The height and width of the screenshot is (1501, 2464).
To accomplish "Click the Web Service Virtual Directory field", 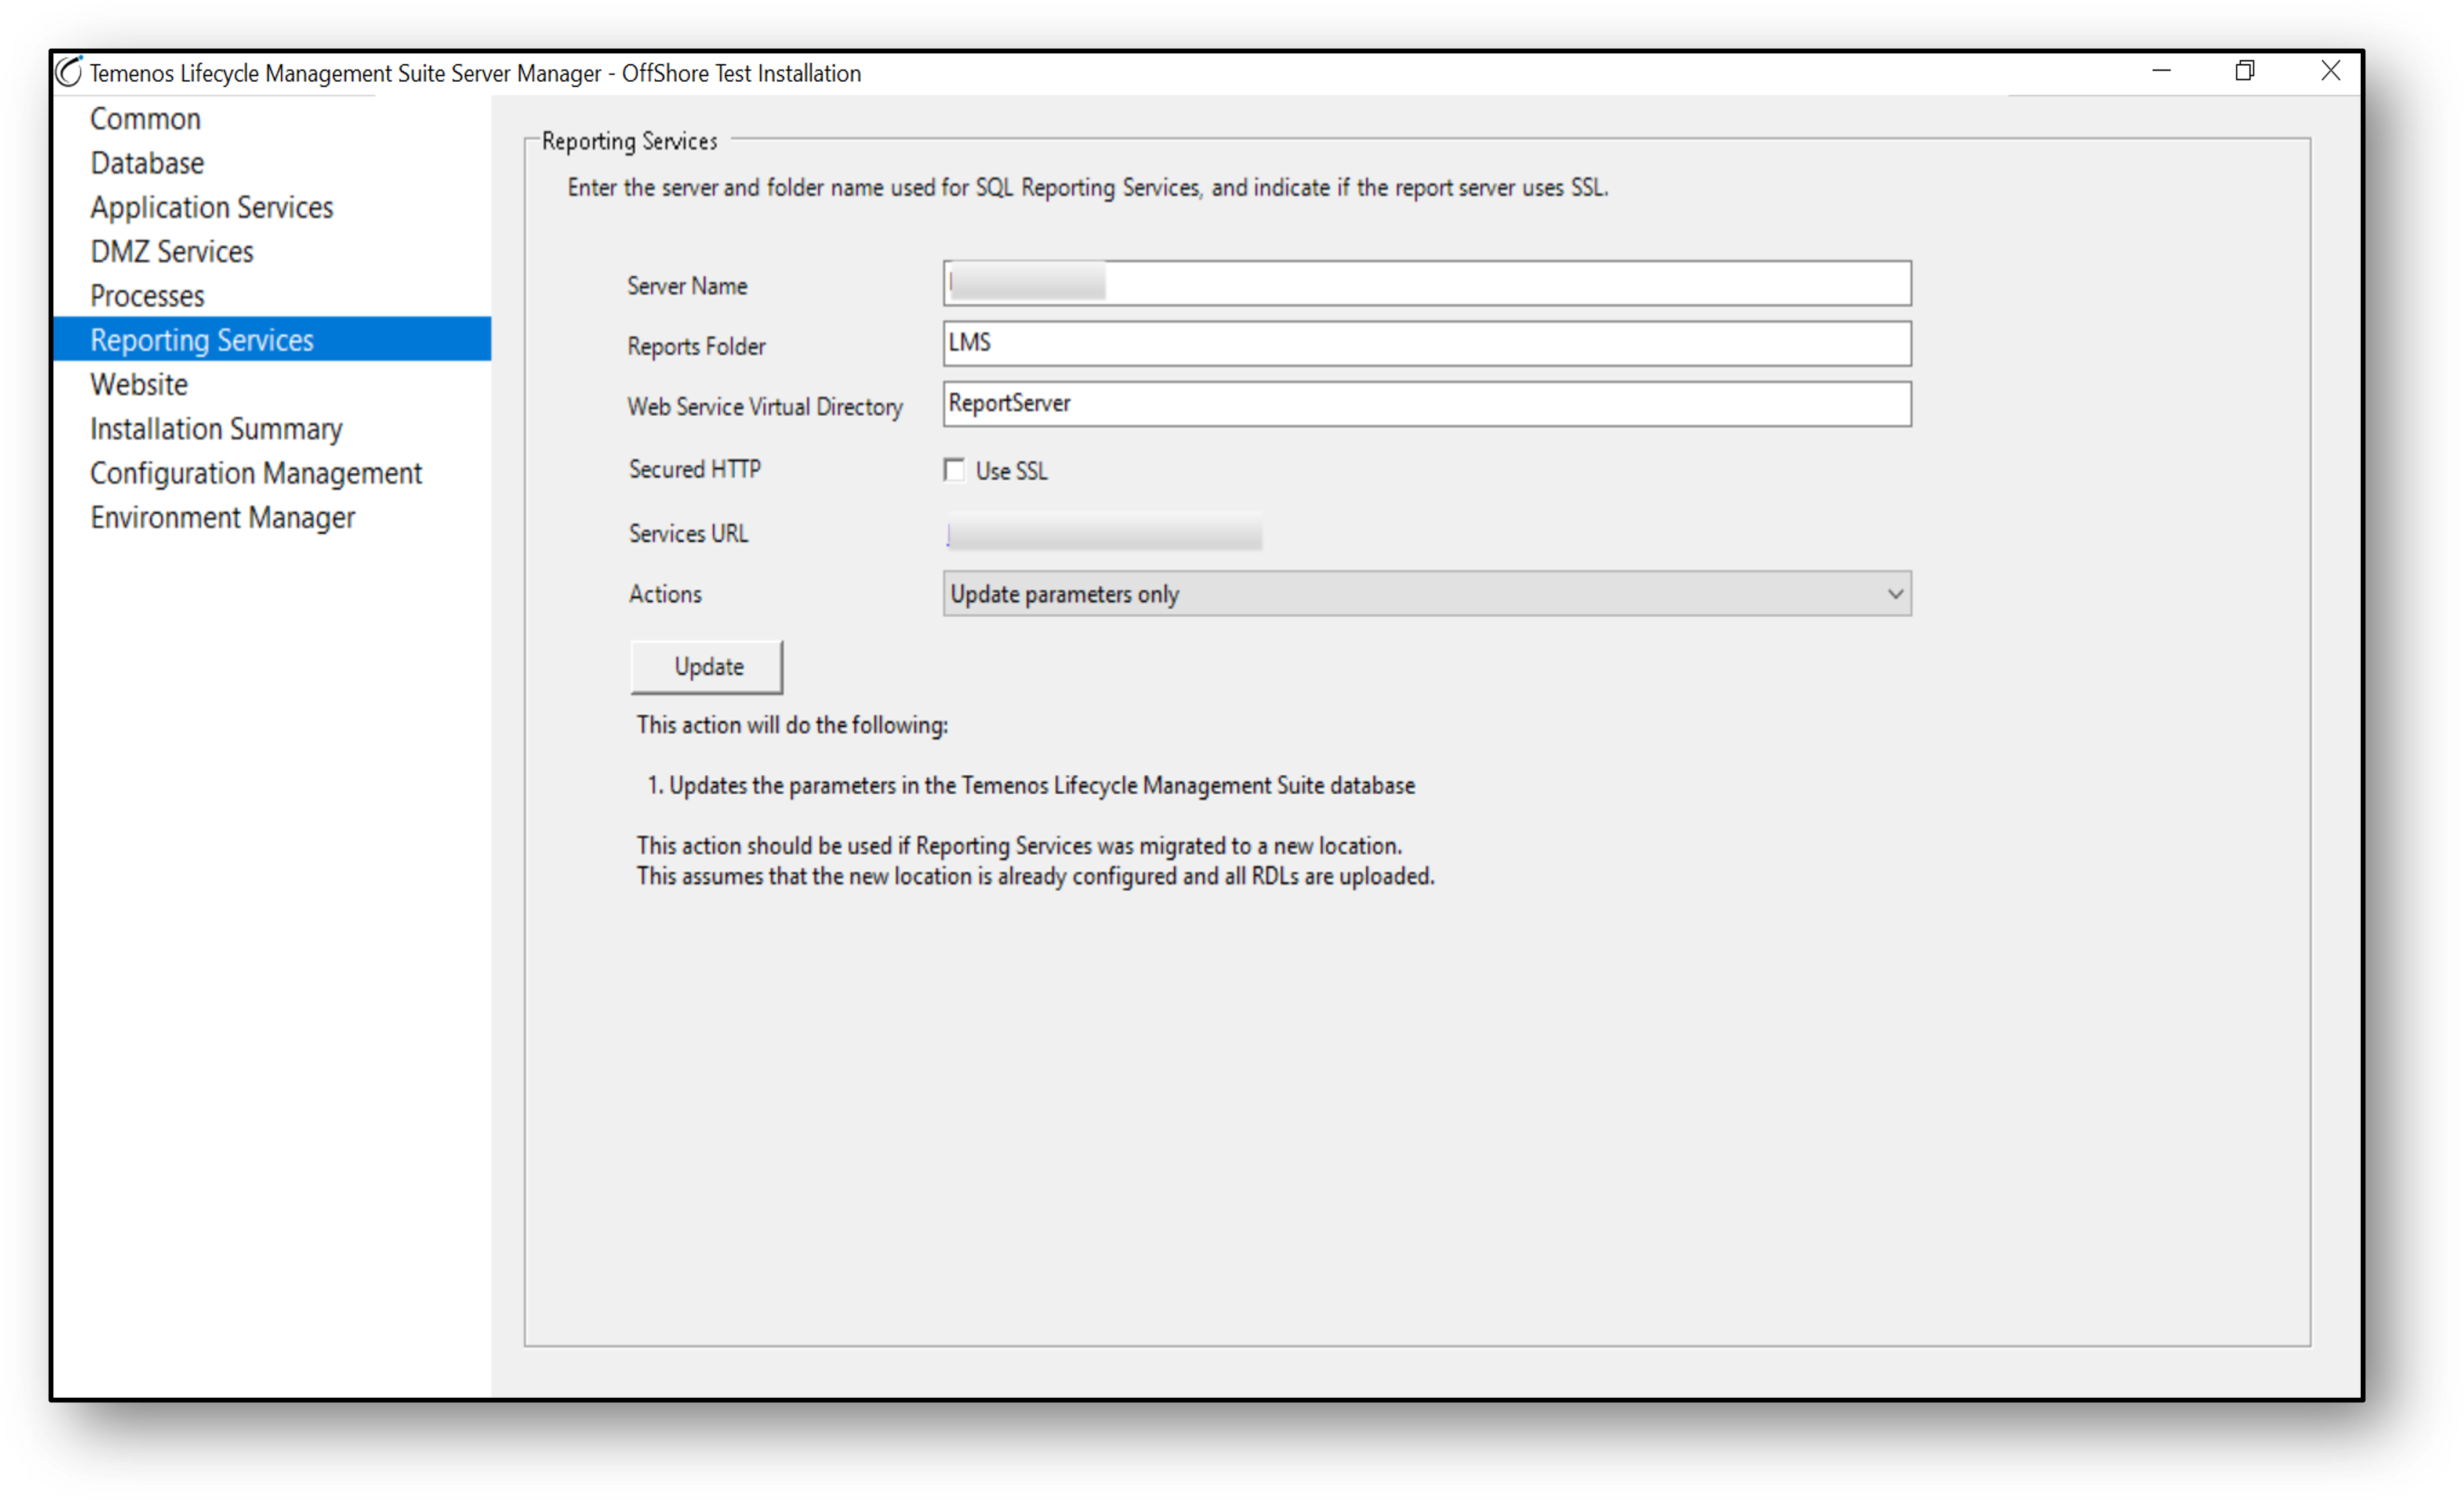I will coord(1427,404).
